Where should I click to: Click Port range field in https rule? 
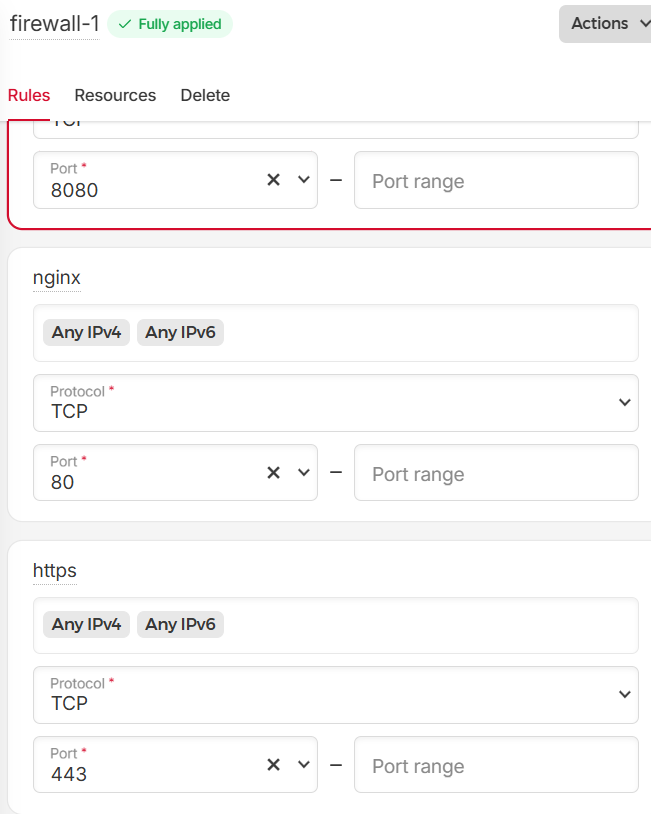(496, 765)
